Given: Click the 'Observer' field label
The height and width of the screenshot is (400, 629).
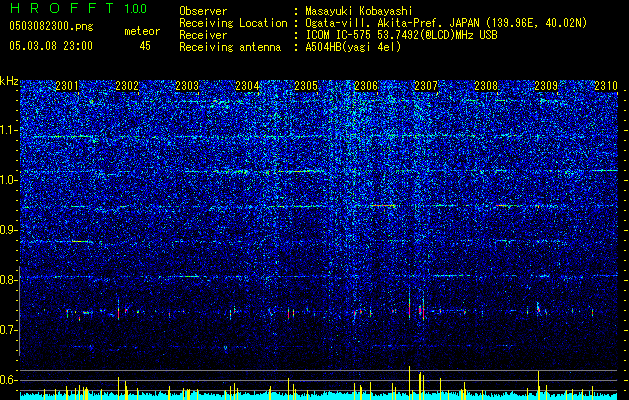Looking at the screenshot, I should 203,11.
